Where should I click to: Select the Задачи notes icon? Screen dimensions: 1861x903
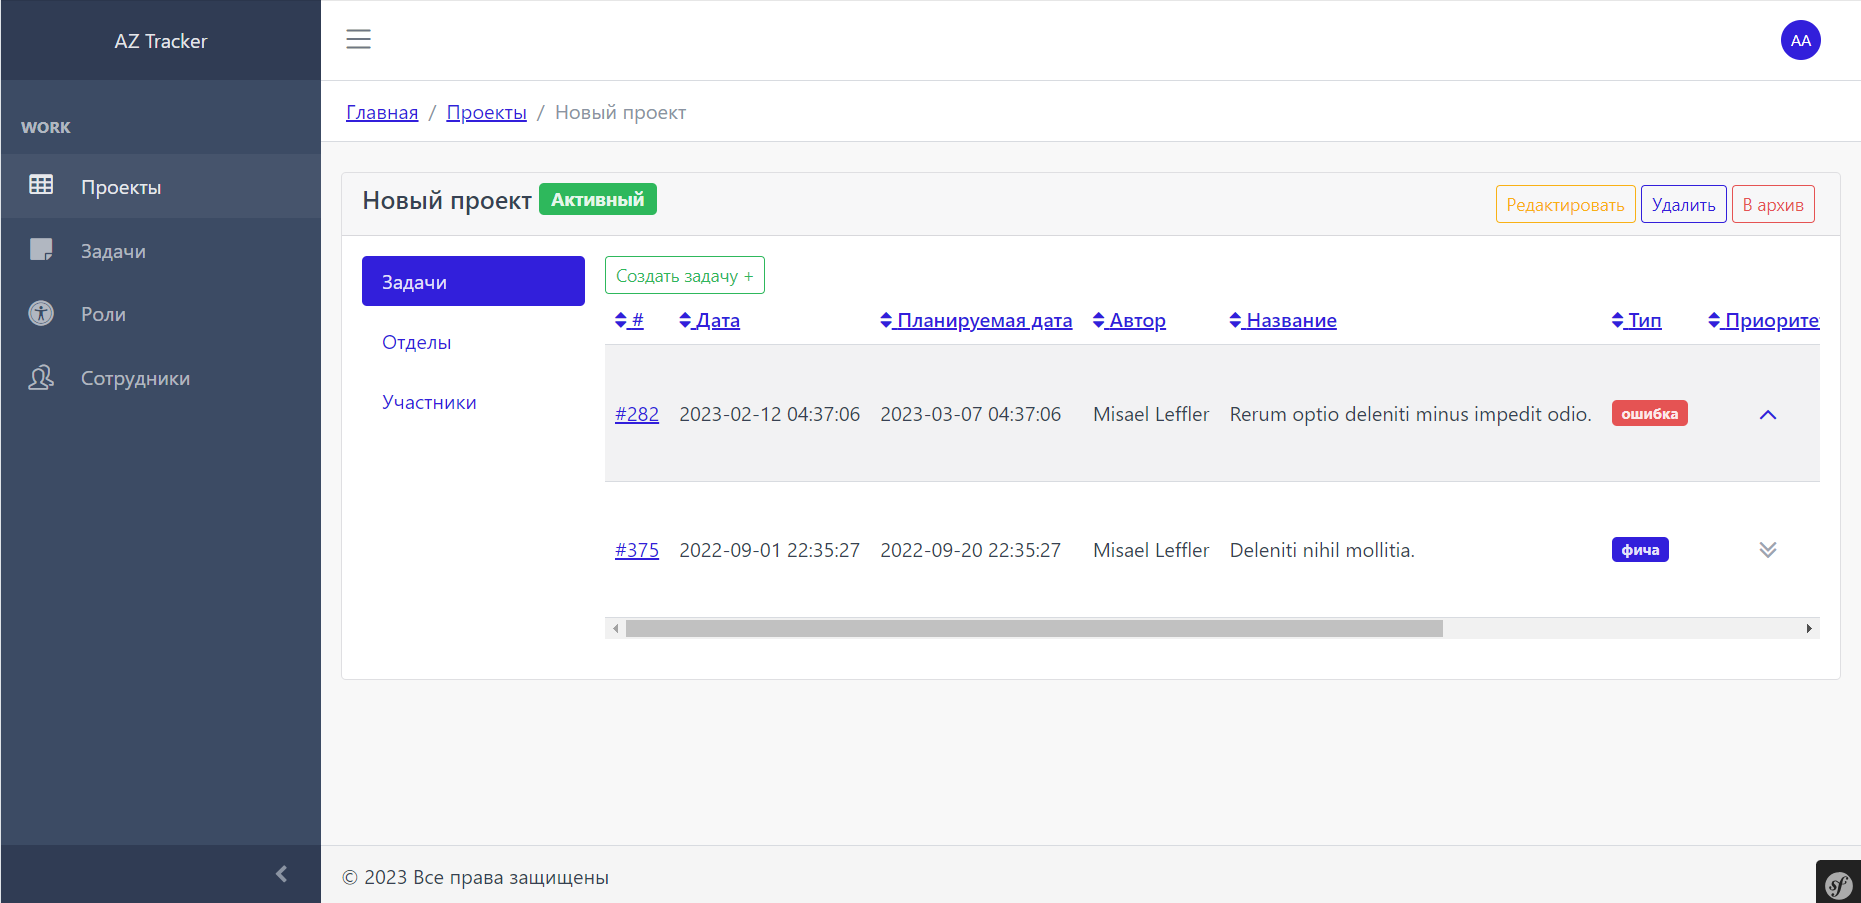(x=41, y=249)
